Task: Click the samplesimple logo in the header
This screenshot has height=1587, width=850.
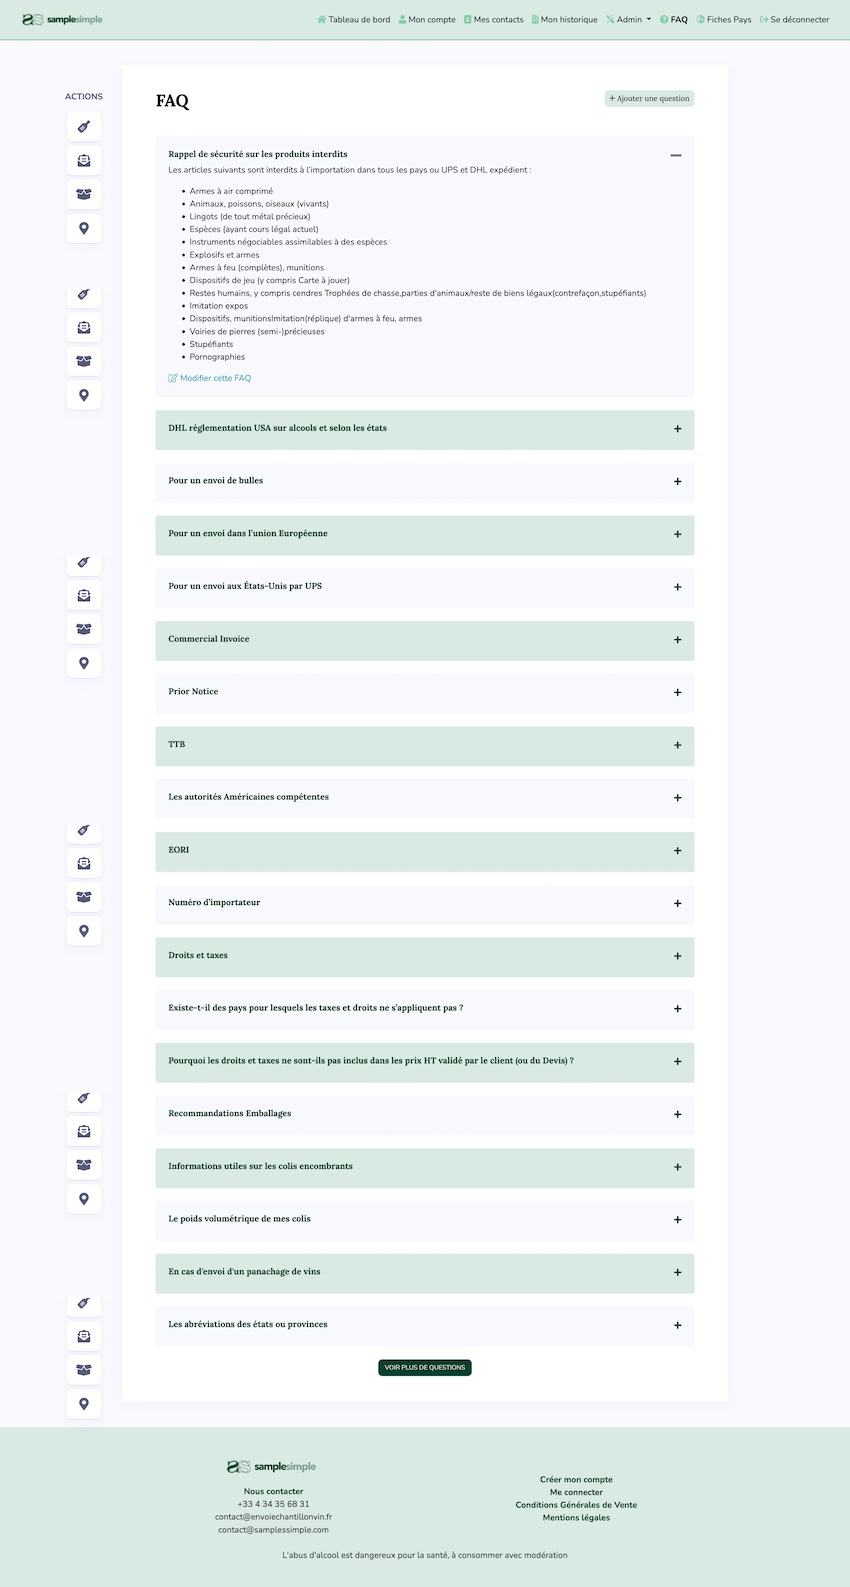Action: point(62,19)
